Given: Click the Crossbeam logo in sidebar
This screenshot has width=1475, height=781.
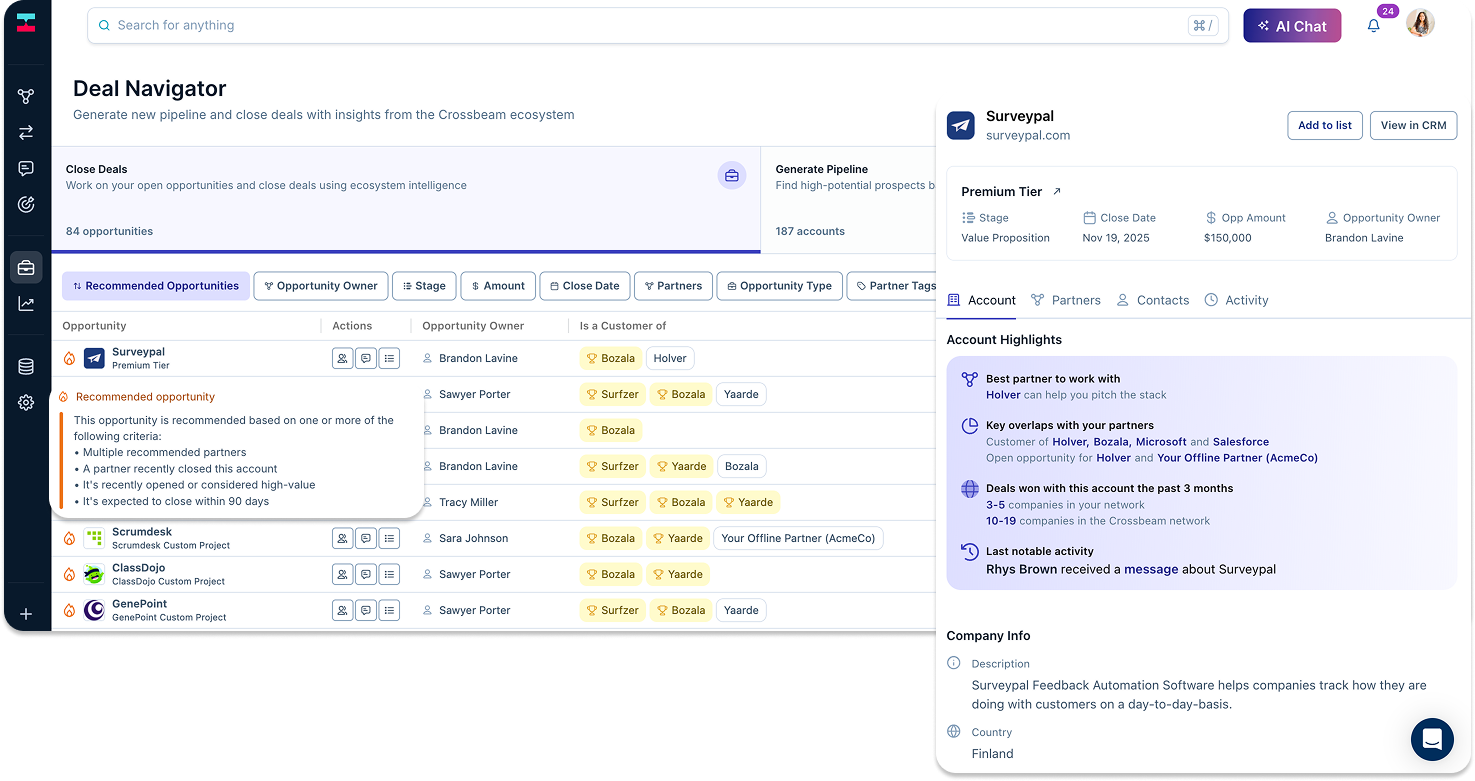Looking at the screenshot, I should [26, 23].
